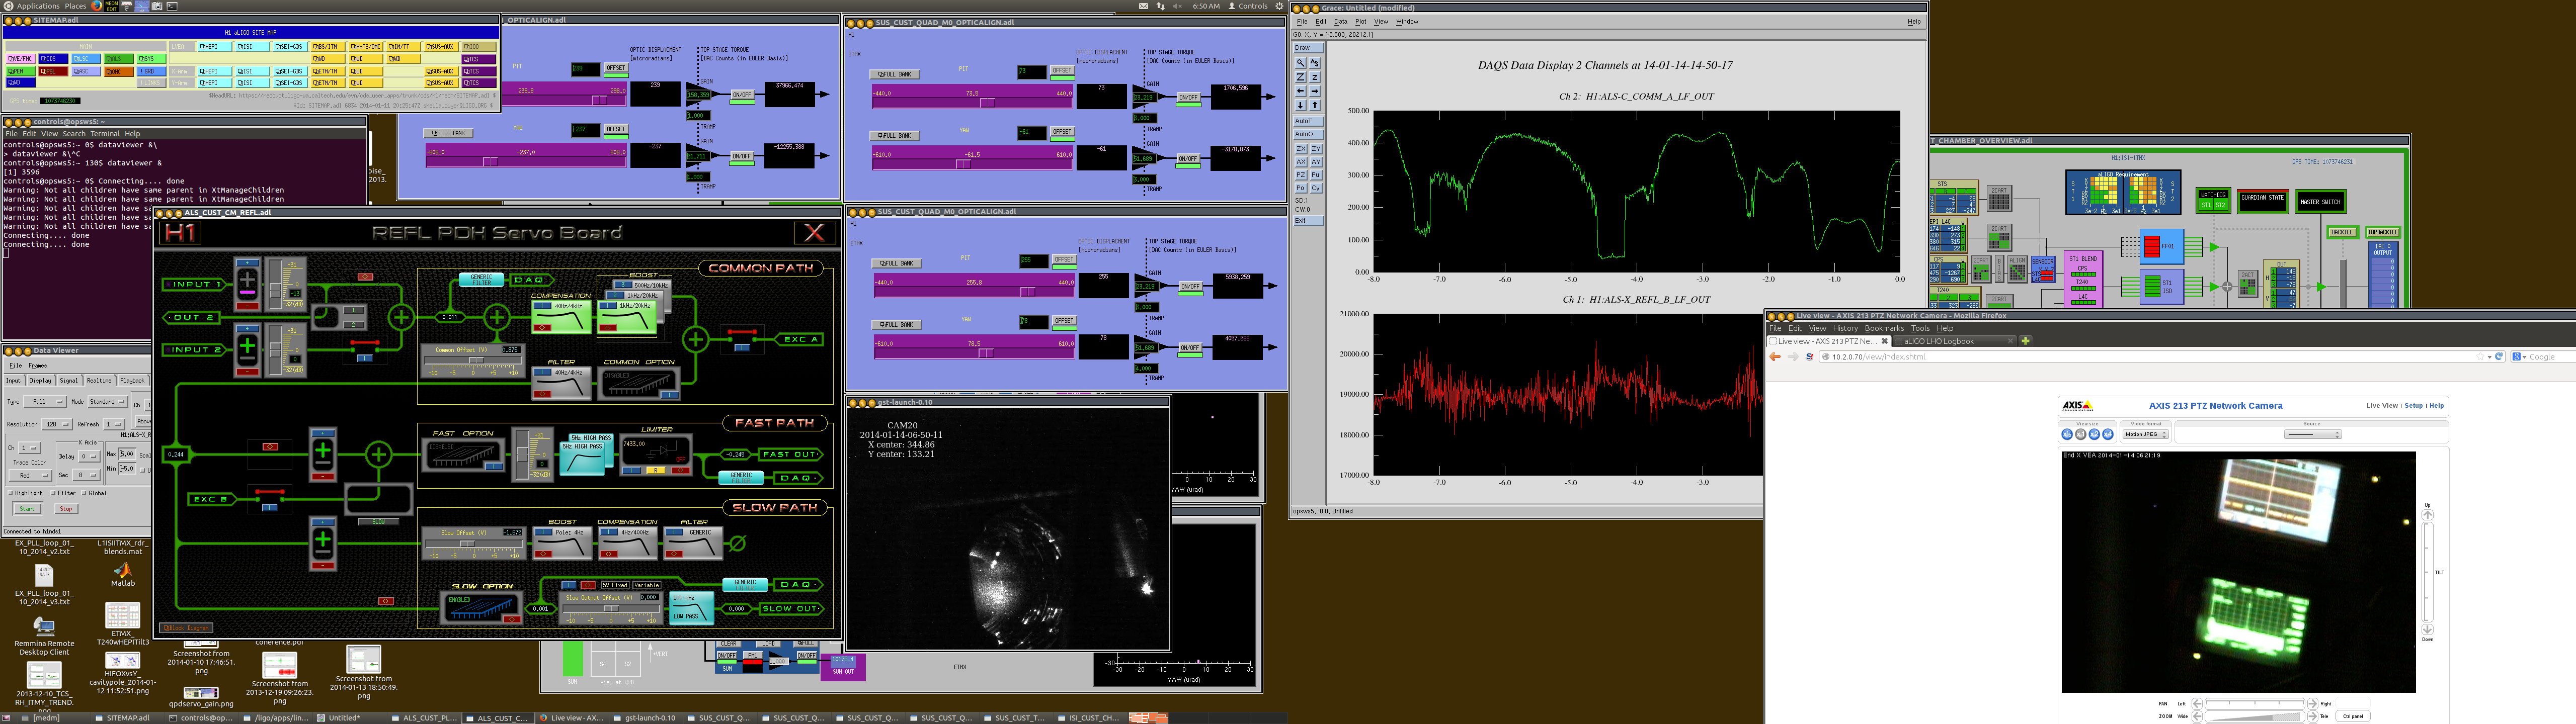
Task: Open X Axis Delay dropdown in Data Viewer
Action: [88, 456]
